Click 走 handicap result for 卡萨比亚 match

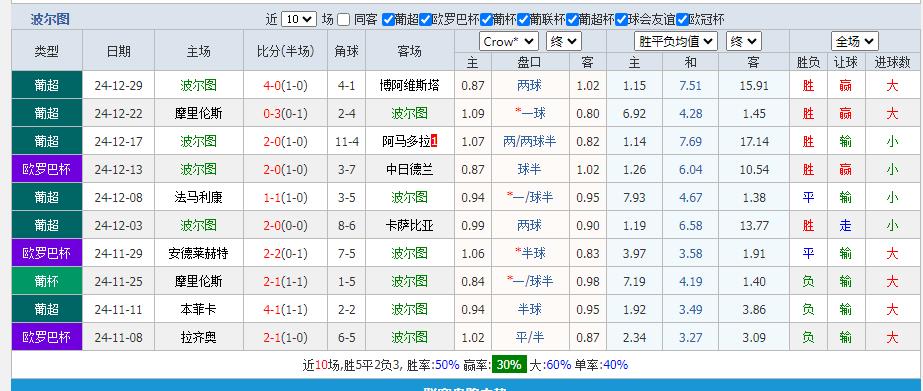coord(845,226)
